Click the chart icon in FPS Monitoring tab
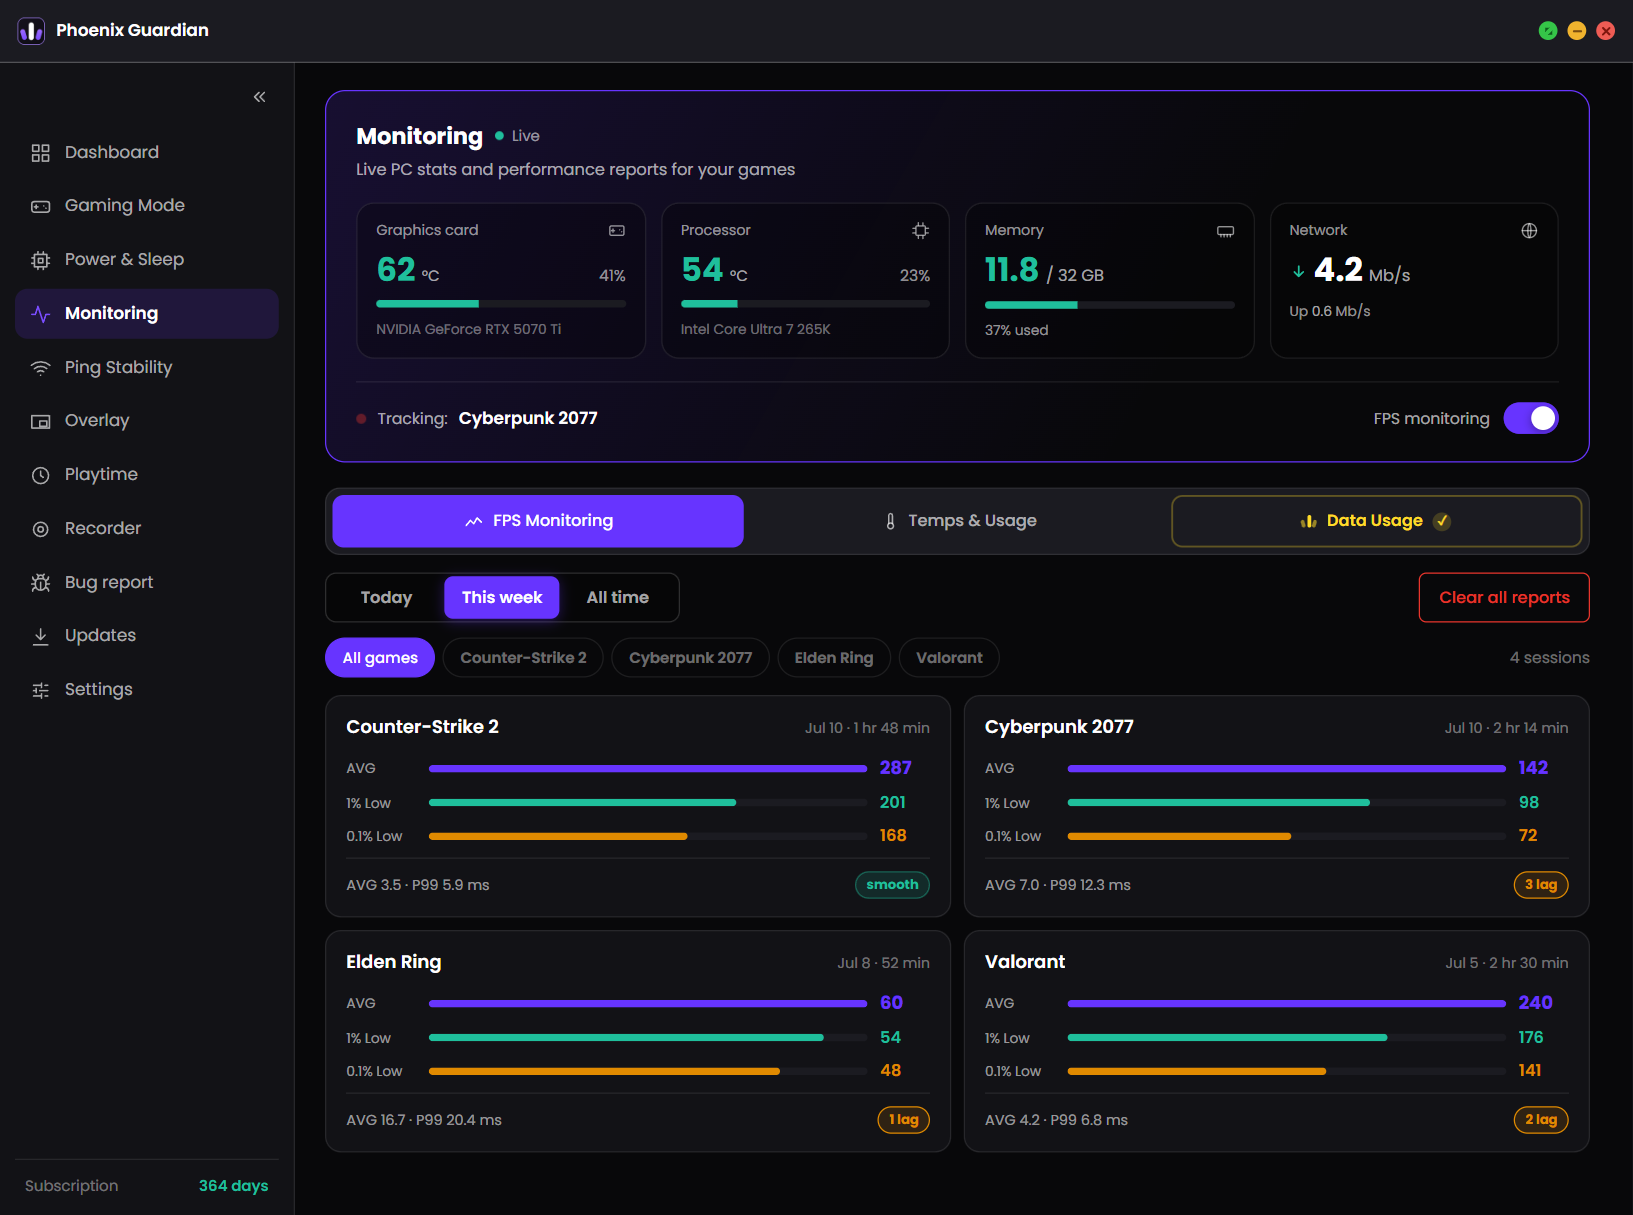 pos(474,521)
